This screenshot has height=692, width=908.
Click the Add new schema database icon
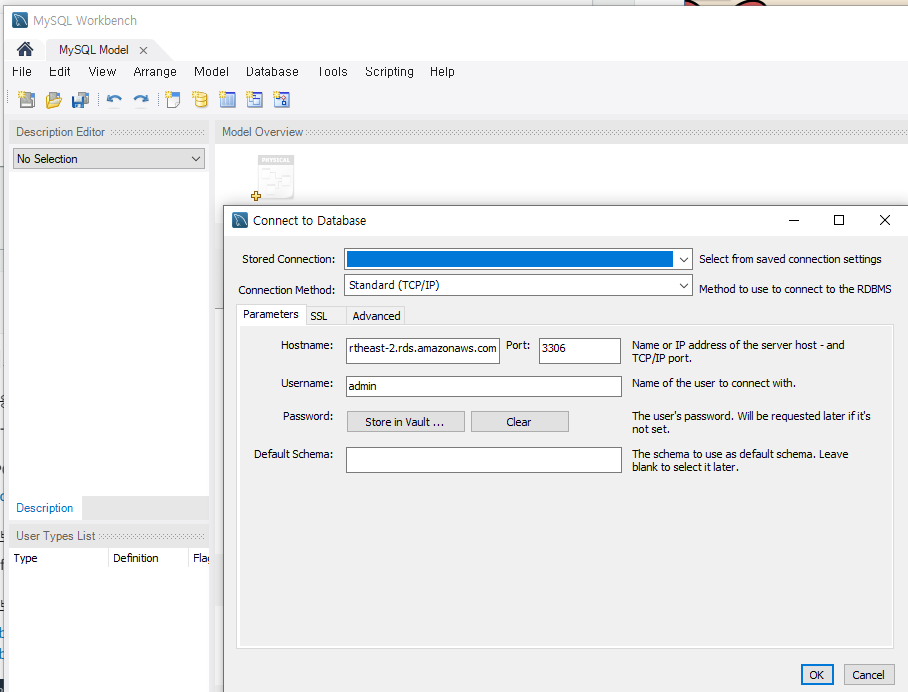200,100
